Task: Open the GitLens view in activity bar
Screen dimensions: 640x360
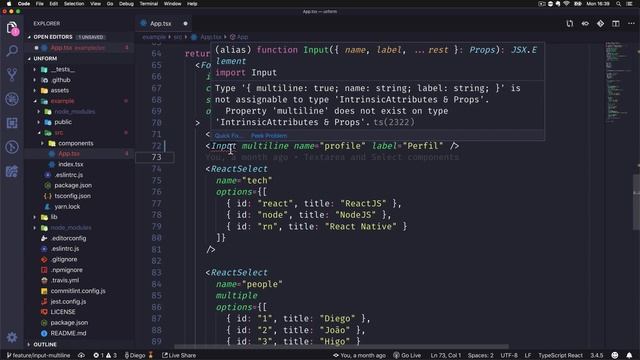Action: (12, 147)
